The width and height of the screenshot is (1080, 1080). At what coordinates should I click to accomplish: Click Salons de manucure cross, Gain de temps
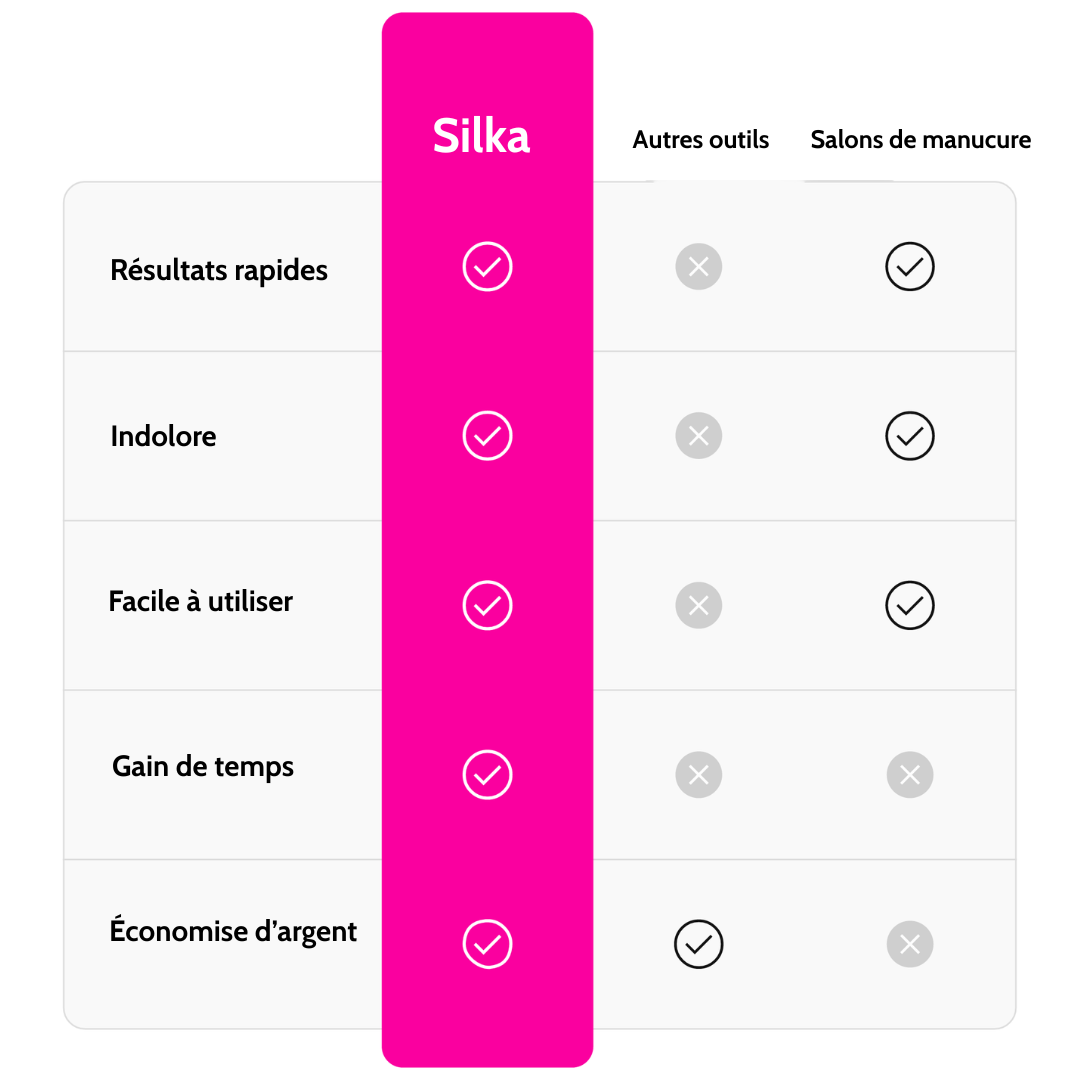click(910, 774)
